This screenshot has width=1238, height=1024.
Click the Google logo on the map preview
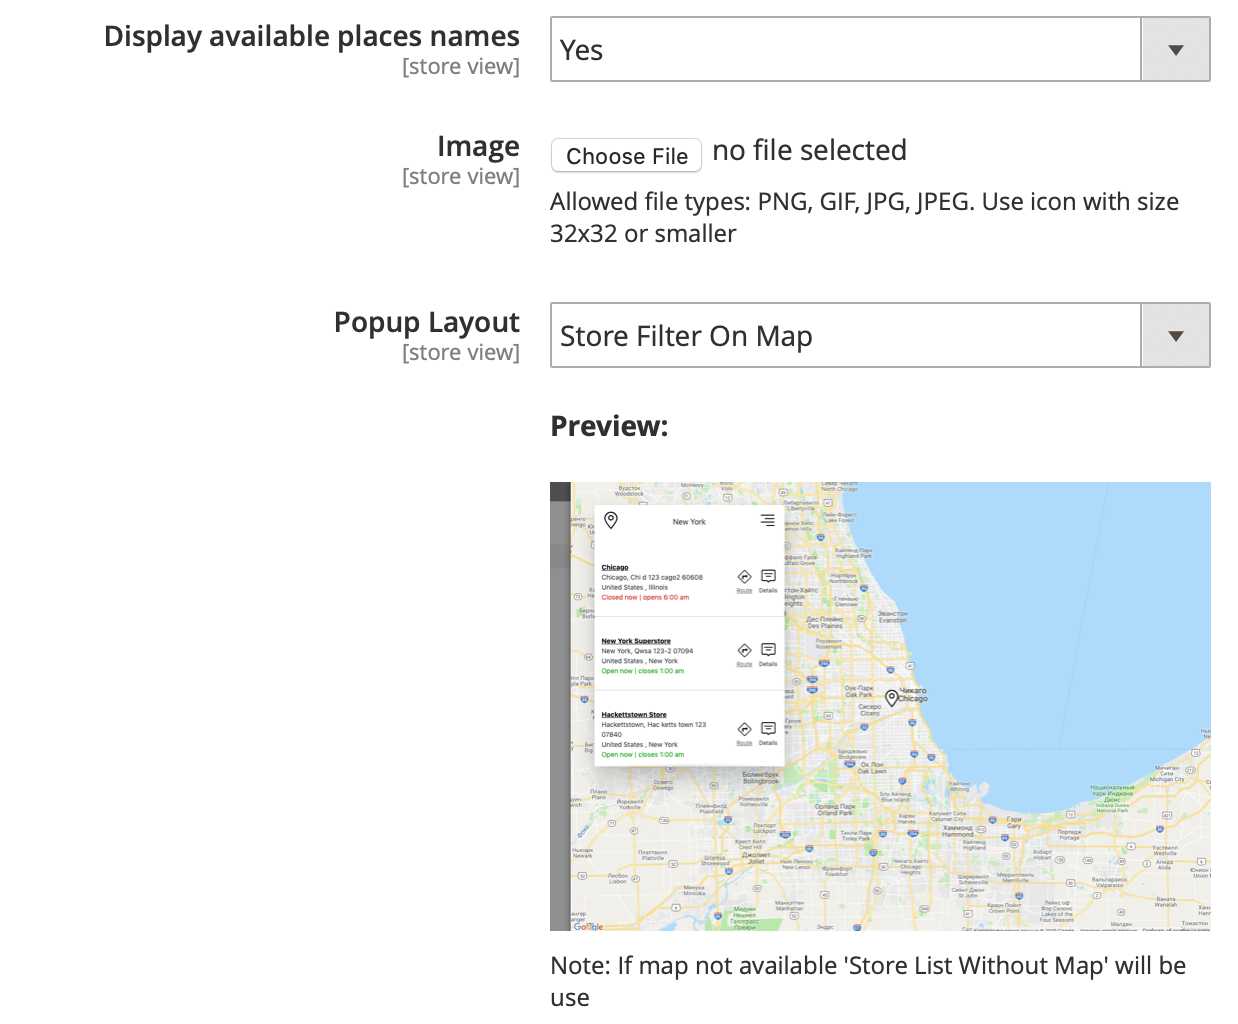[x=588, y=926]
